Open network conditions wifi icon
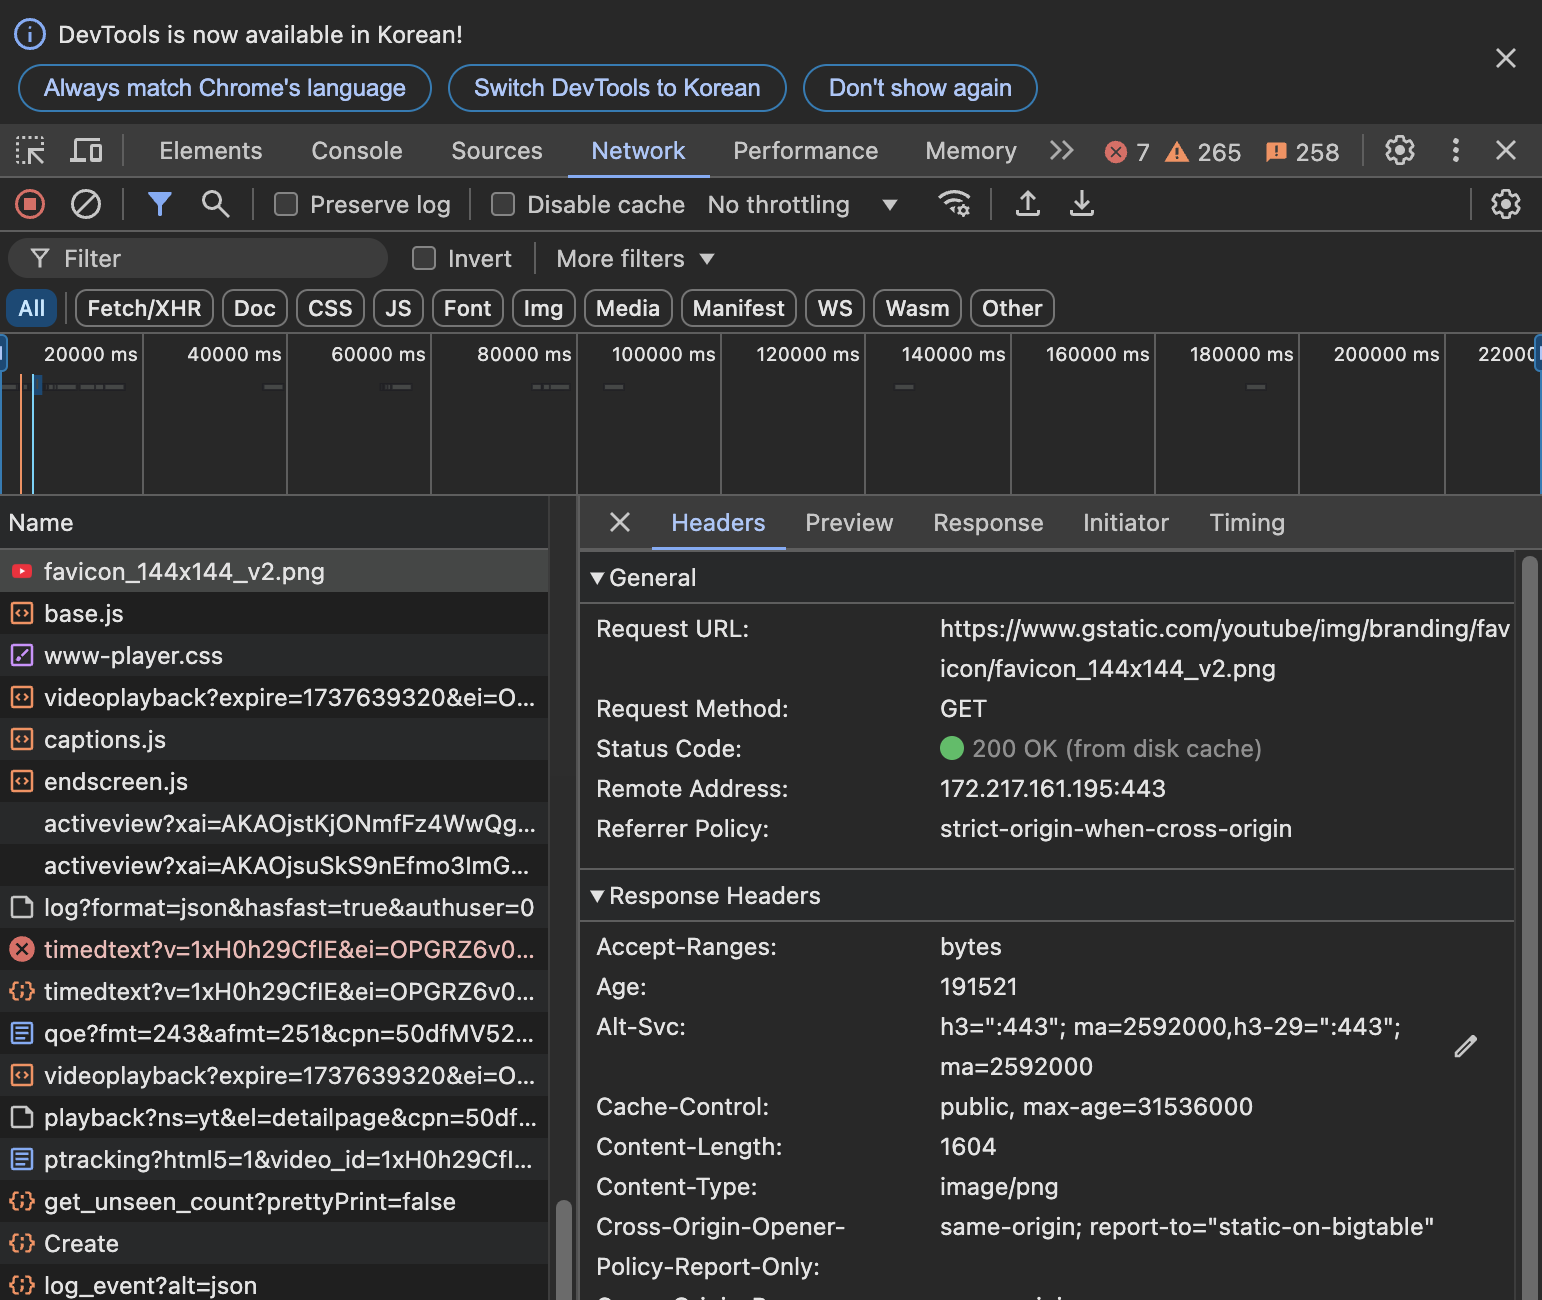 (954, 205)
